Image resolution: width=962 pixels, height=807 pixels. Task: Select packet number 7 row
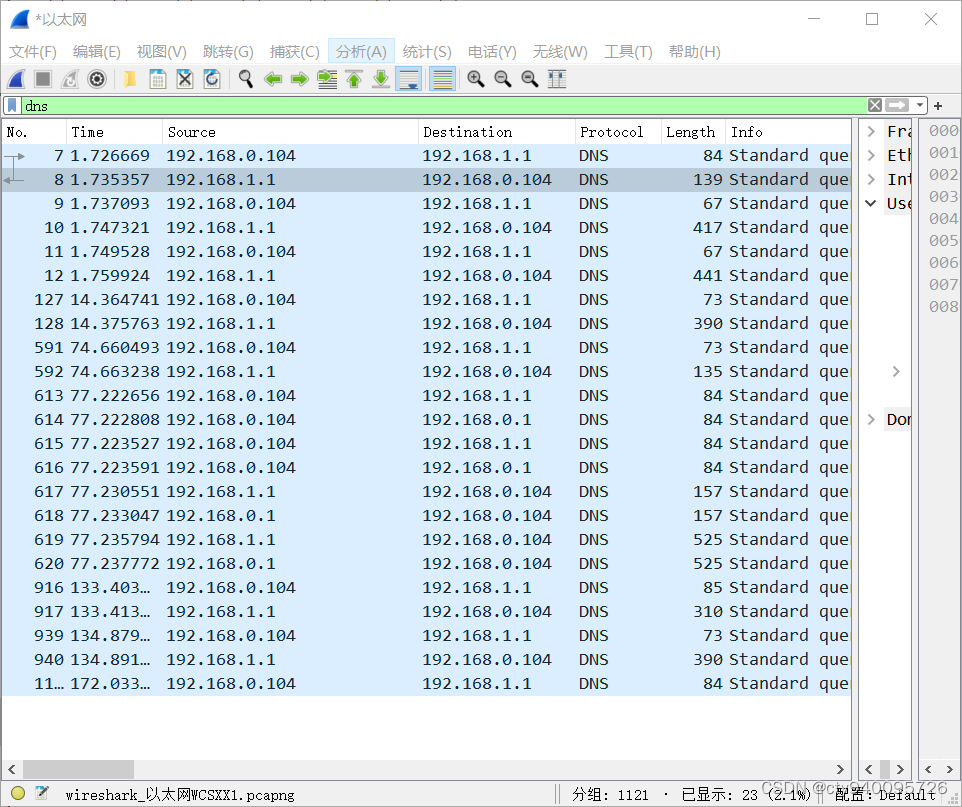tap(426, 156)
